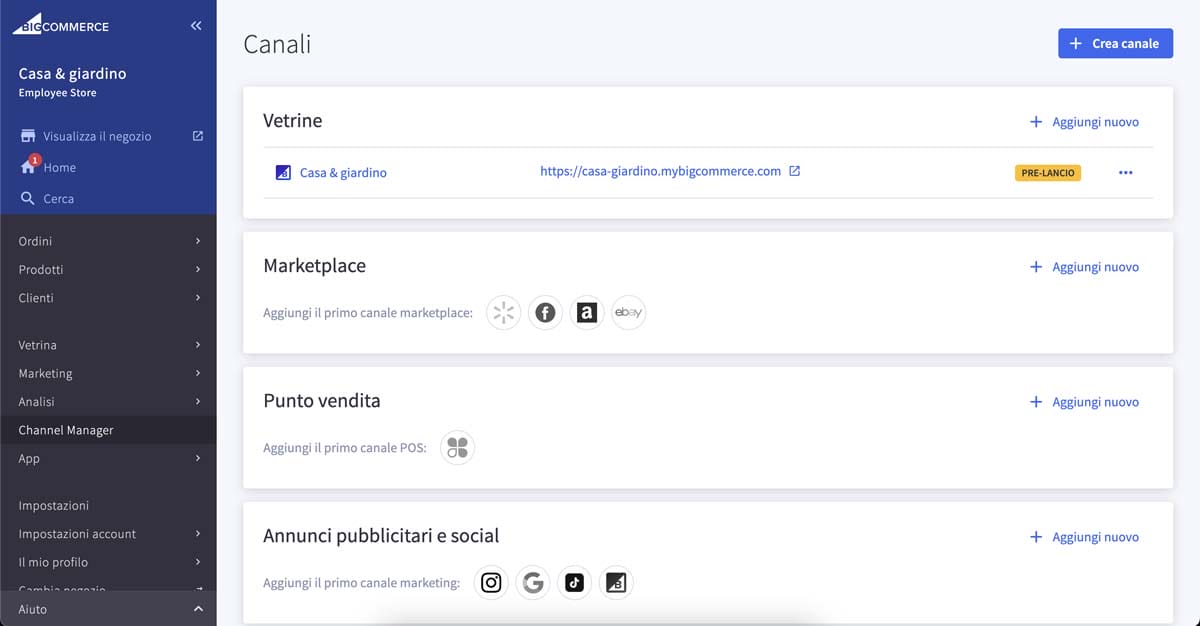Image resolution: width=1200 pixels, height=626 pixels.
Task: Click the external link icon next to the storefront URL
Action: [795, 170]
